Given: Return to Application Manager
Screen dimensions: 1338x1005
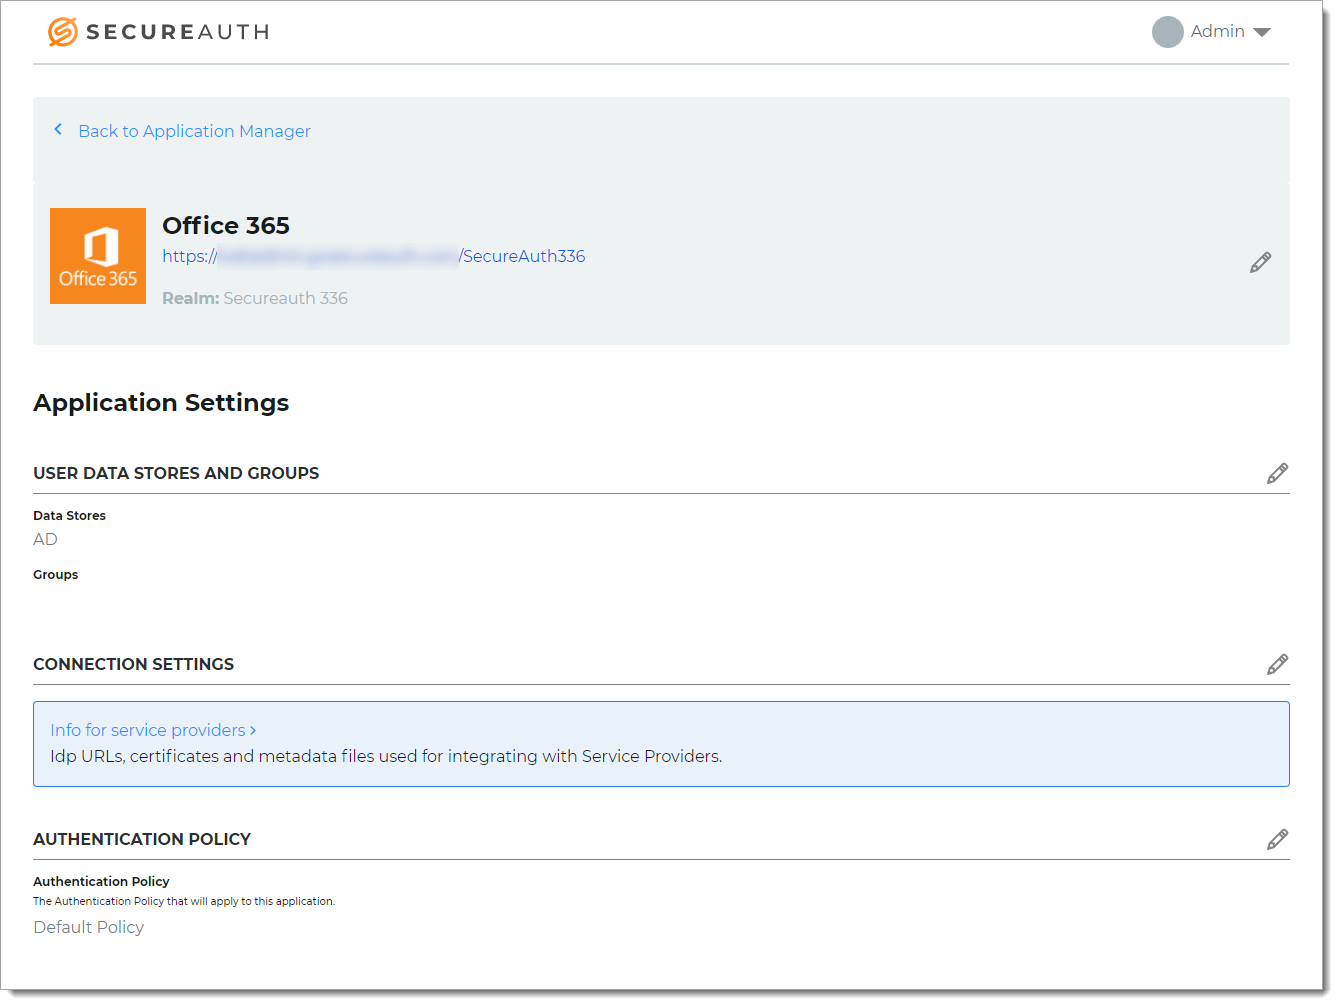Looking at the screenshot, I should [194, 131].
